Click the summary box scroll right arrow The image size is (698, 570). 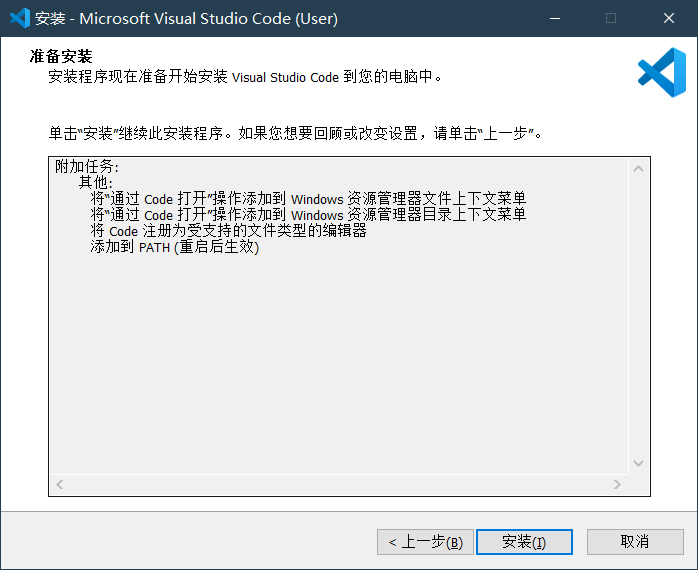pos(617,484)
